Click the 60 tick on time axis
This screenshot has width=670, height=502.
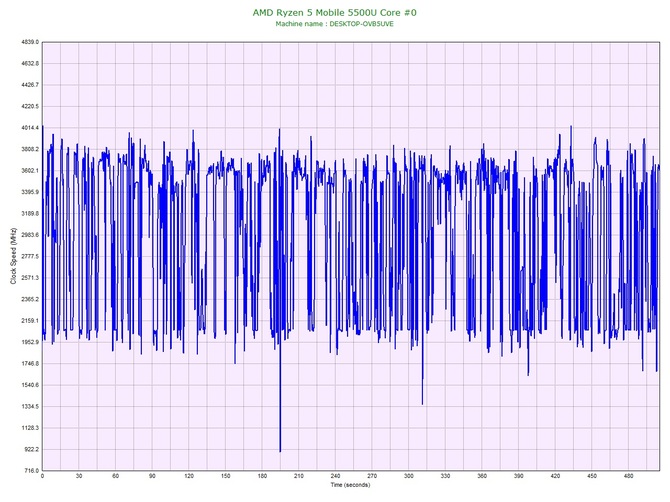pyautogui.click(x=115, y=476)
